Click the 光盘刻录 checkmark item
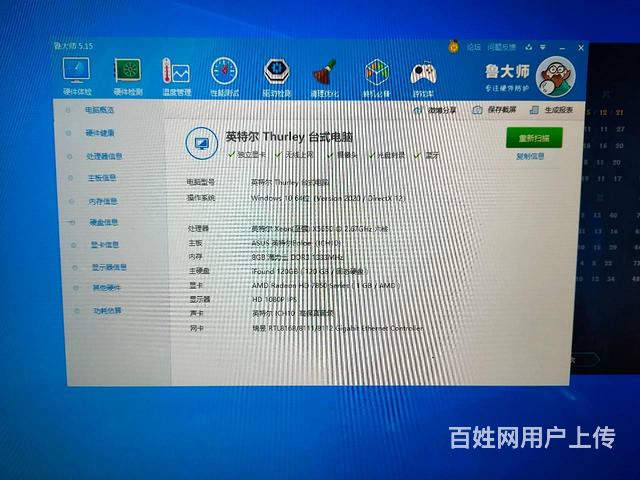640x480 pixels. [387, 155]
